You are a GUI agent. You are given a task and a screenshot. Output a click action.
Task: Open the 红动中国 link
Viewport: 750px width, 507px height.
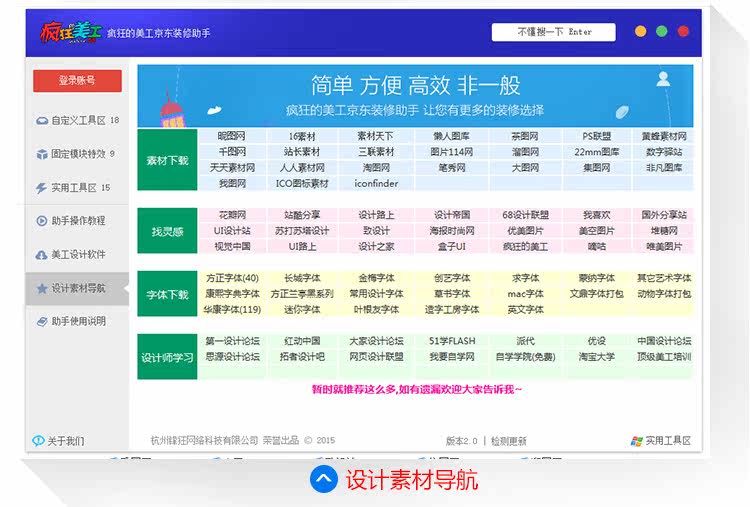(x=302, y=342)
